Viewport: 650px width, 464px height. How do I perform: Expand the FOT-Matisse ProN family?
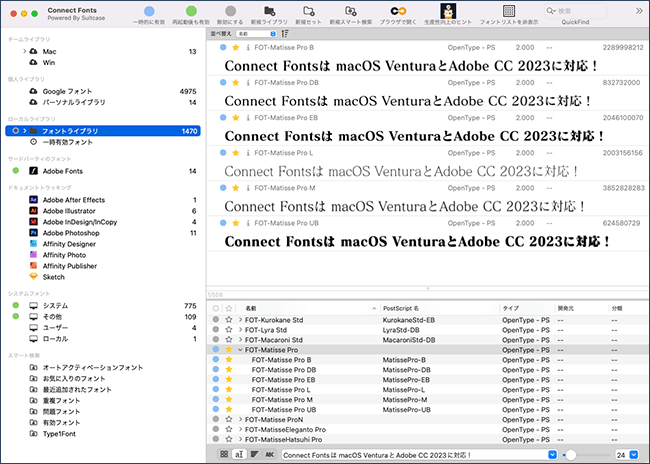pyautogui.click(x=240, y=419)
